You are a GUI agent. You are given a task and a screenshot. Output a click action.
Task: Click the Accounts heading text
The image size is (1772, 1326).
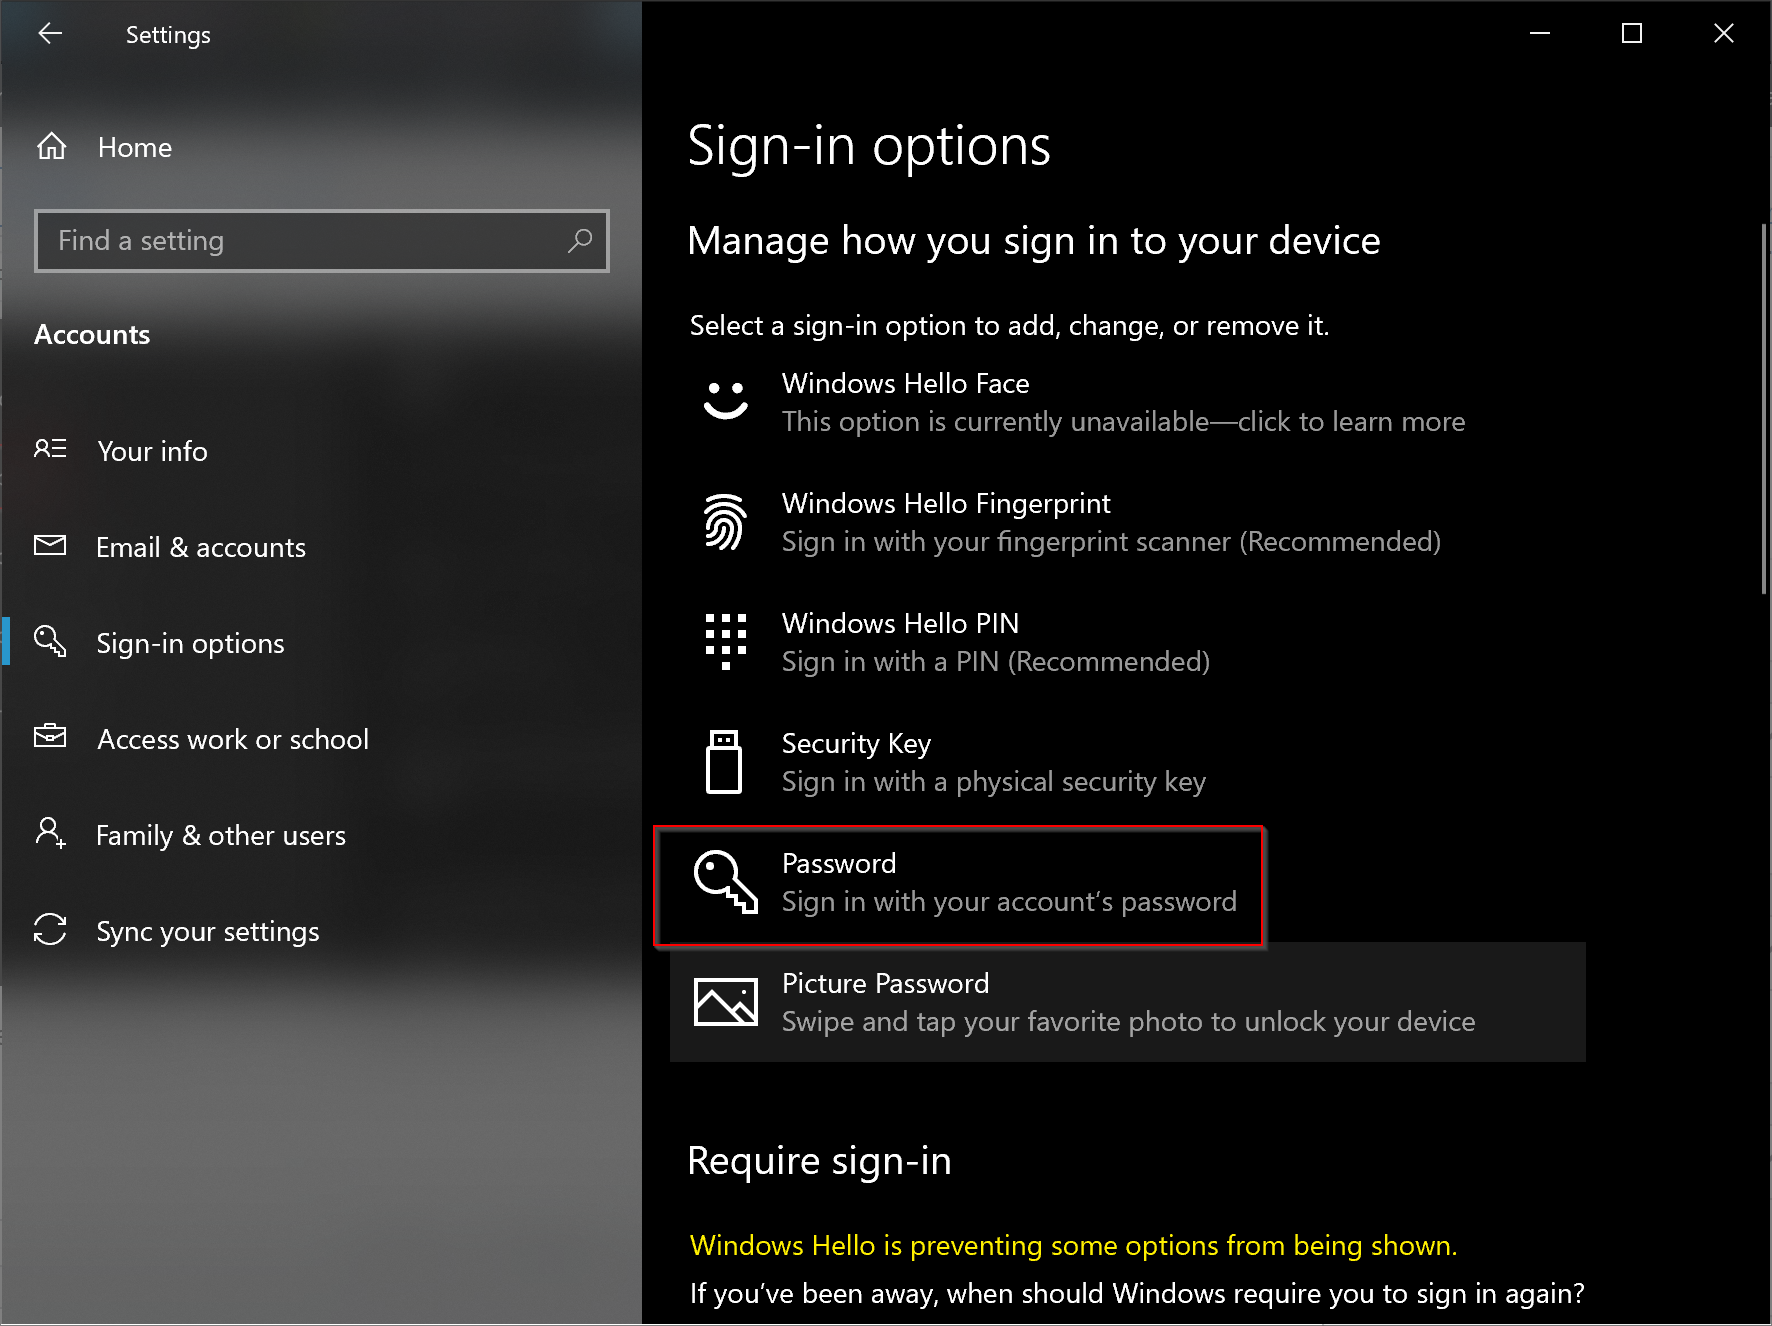92,335
